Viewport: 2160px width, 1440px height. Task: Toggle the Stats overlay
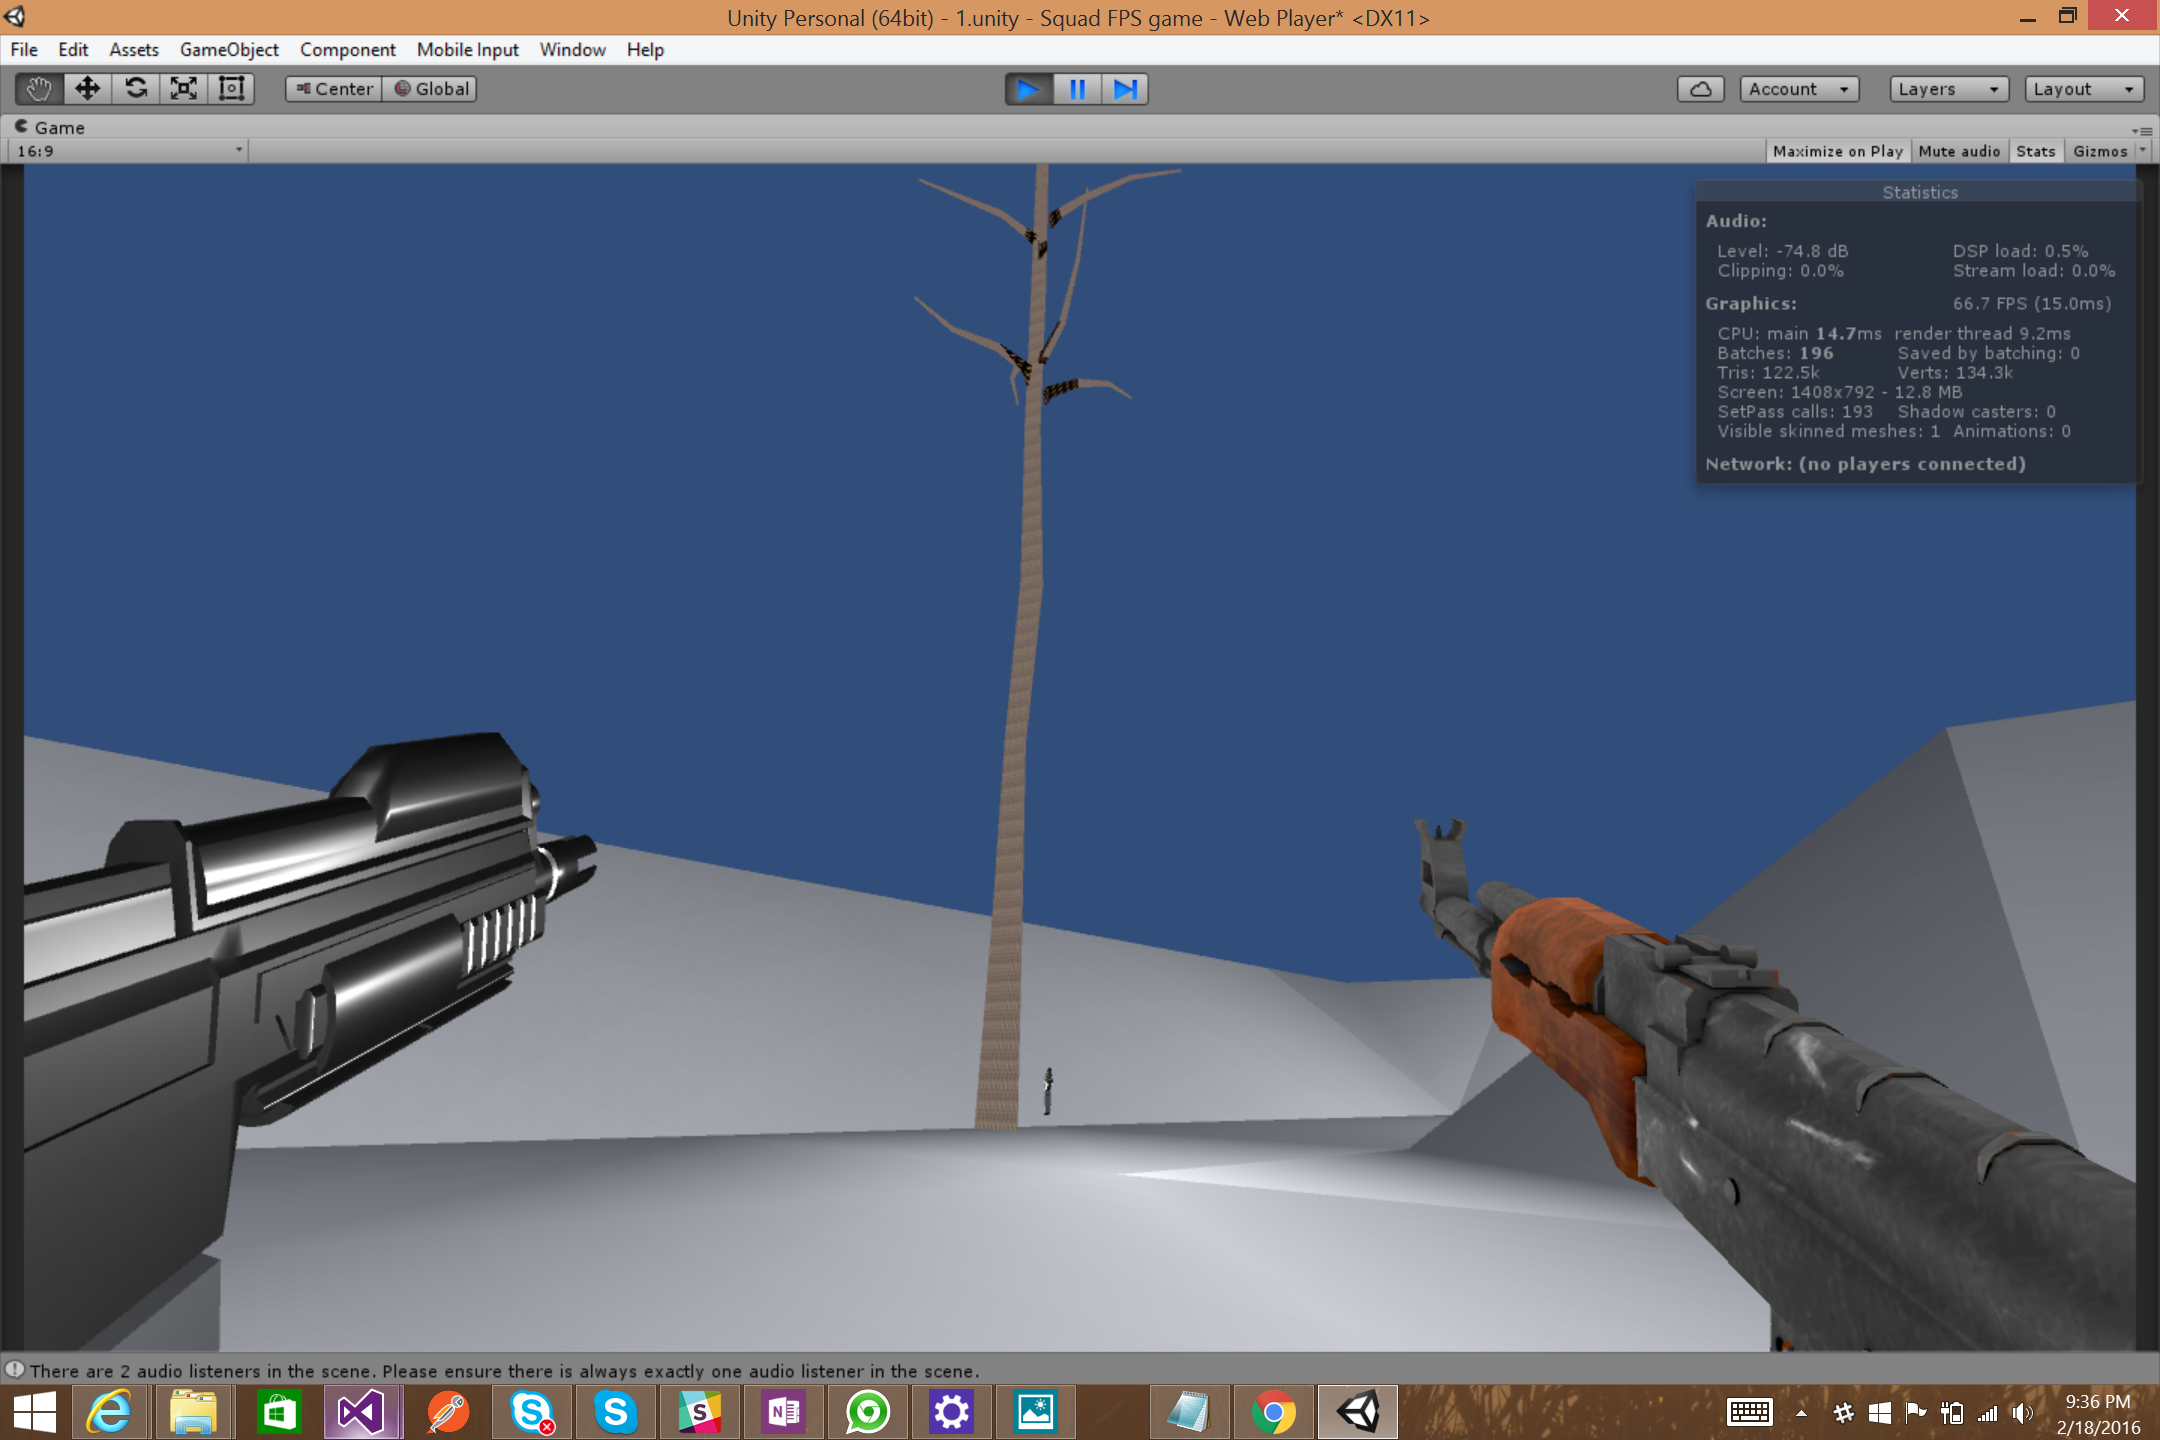2036,151
